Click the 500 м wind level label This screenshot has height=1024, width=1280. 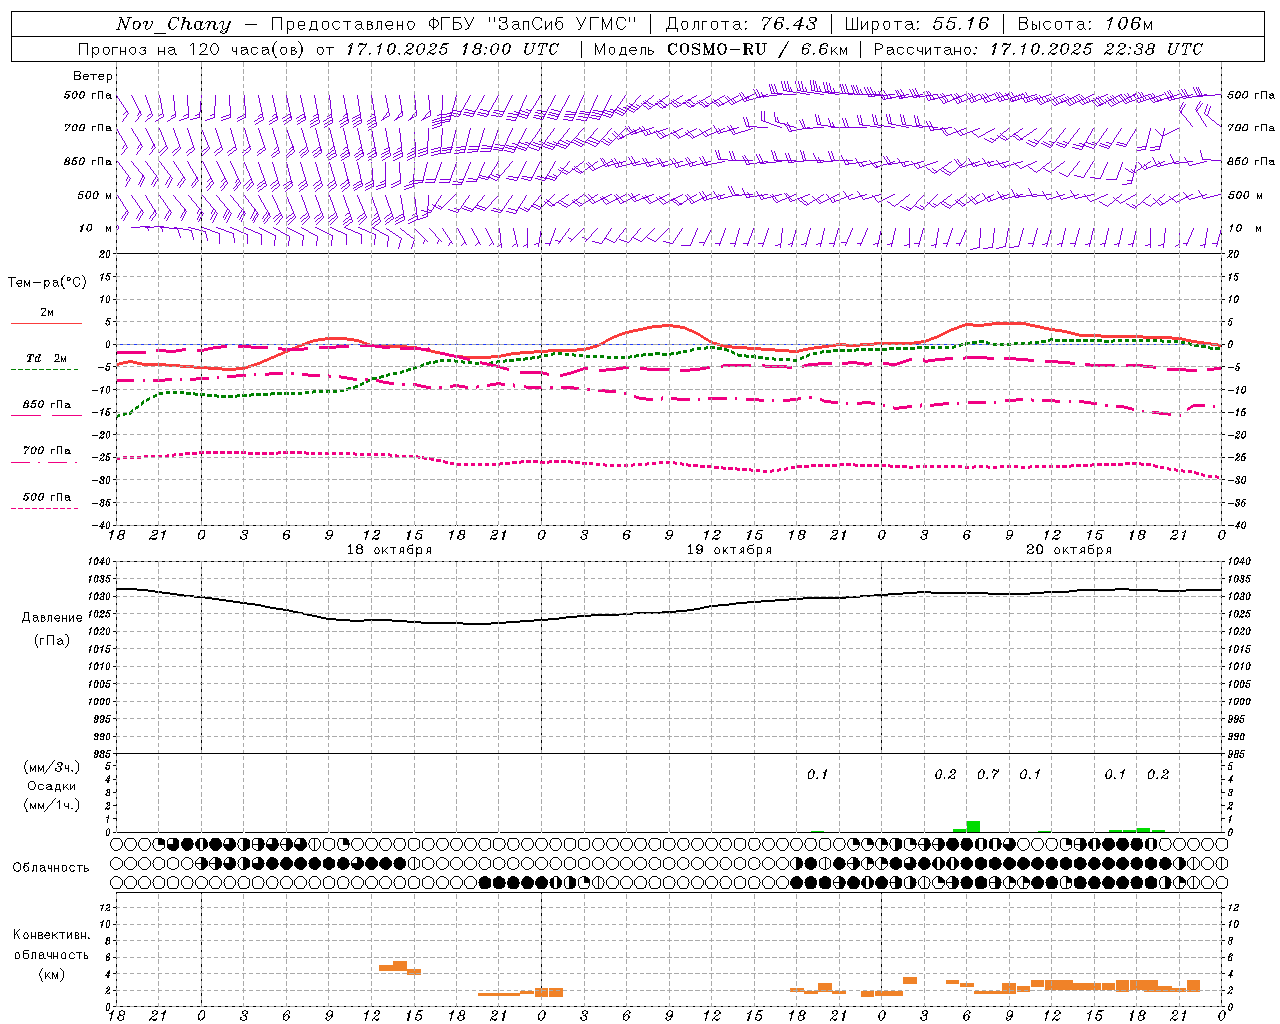[x=94, y=195]
